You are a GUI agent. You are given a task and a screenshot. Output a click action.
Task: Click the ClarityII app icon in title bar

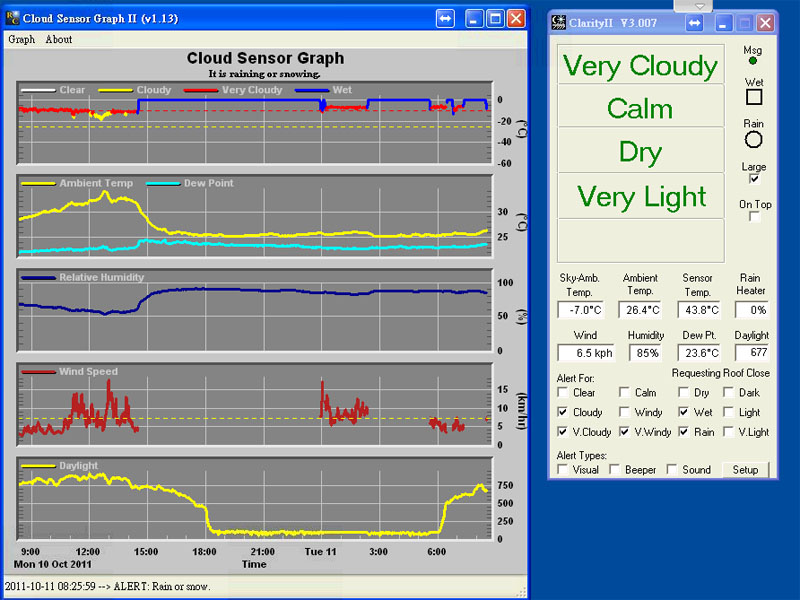559,23
